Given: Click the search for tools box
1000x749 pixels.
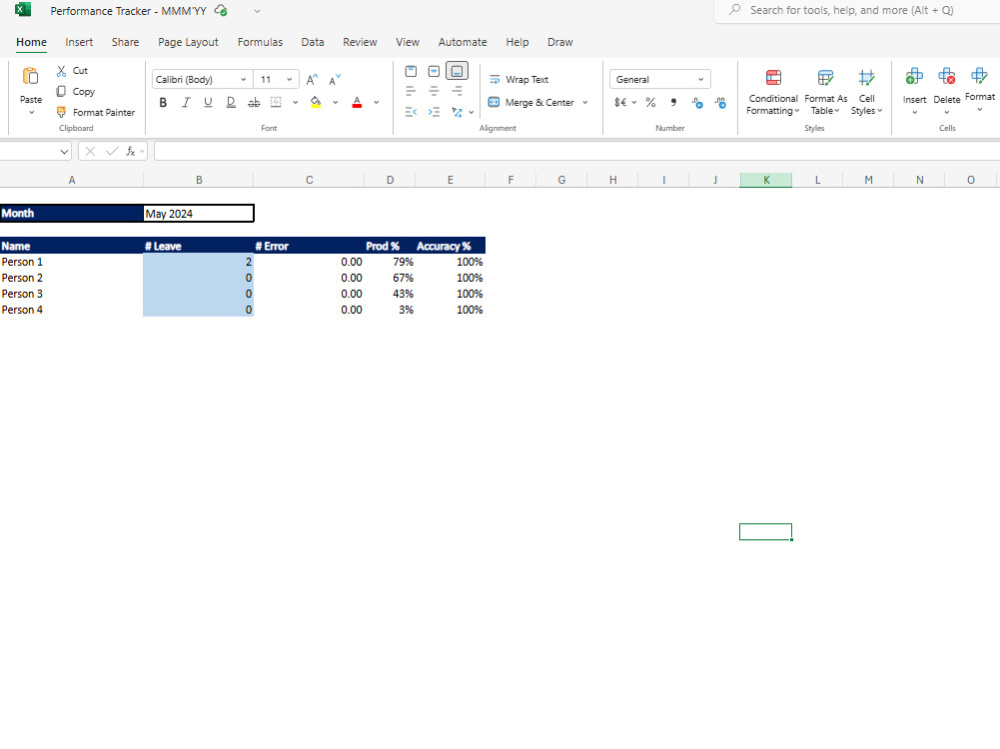Looking at the screenshot, I should click(x=857, y=10).
